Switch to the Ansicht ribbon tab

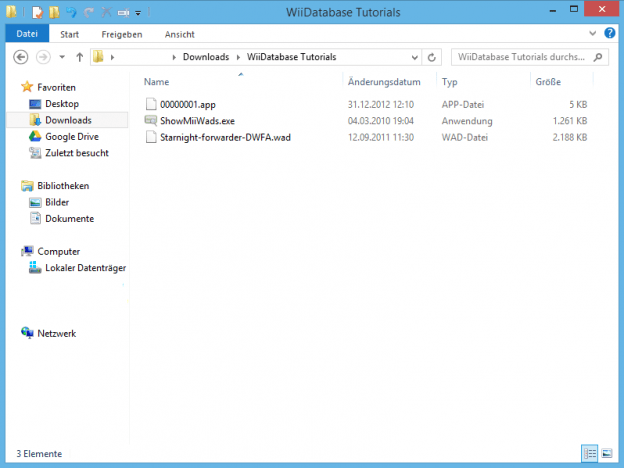click(179, 35)
